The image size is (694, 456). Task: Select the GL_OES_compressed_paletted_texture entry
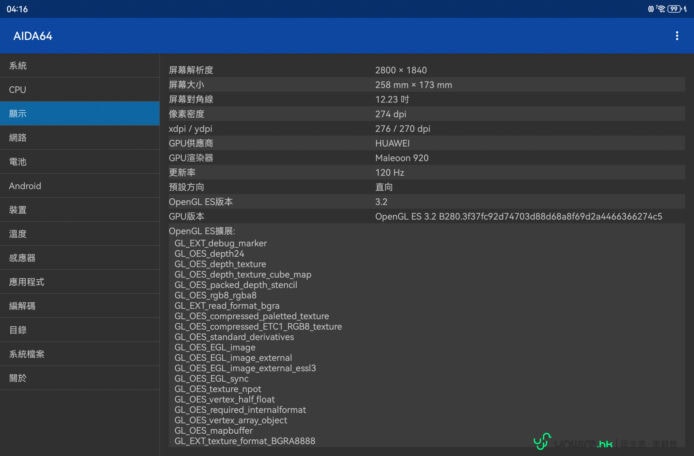coord(252,316)
